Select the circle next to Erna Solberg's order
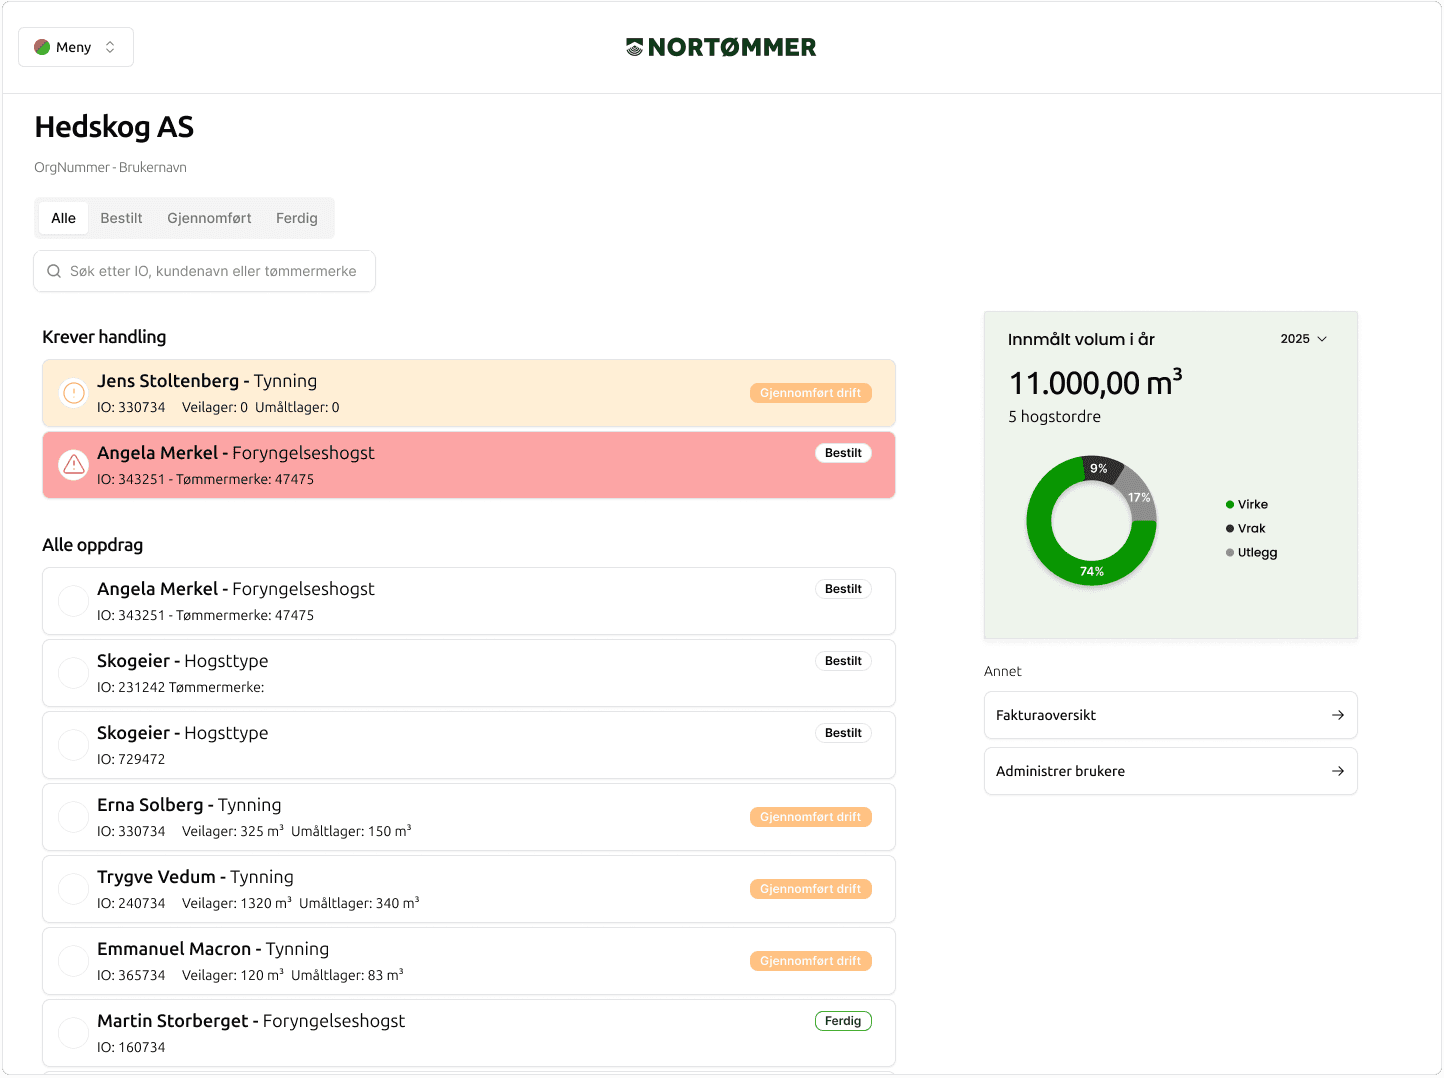 [x=73, y=816]
